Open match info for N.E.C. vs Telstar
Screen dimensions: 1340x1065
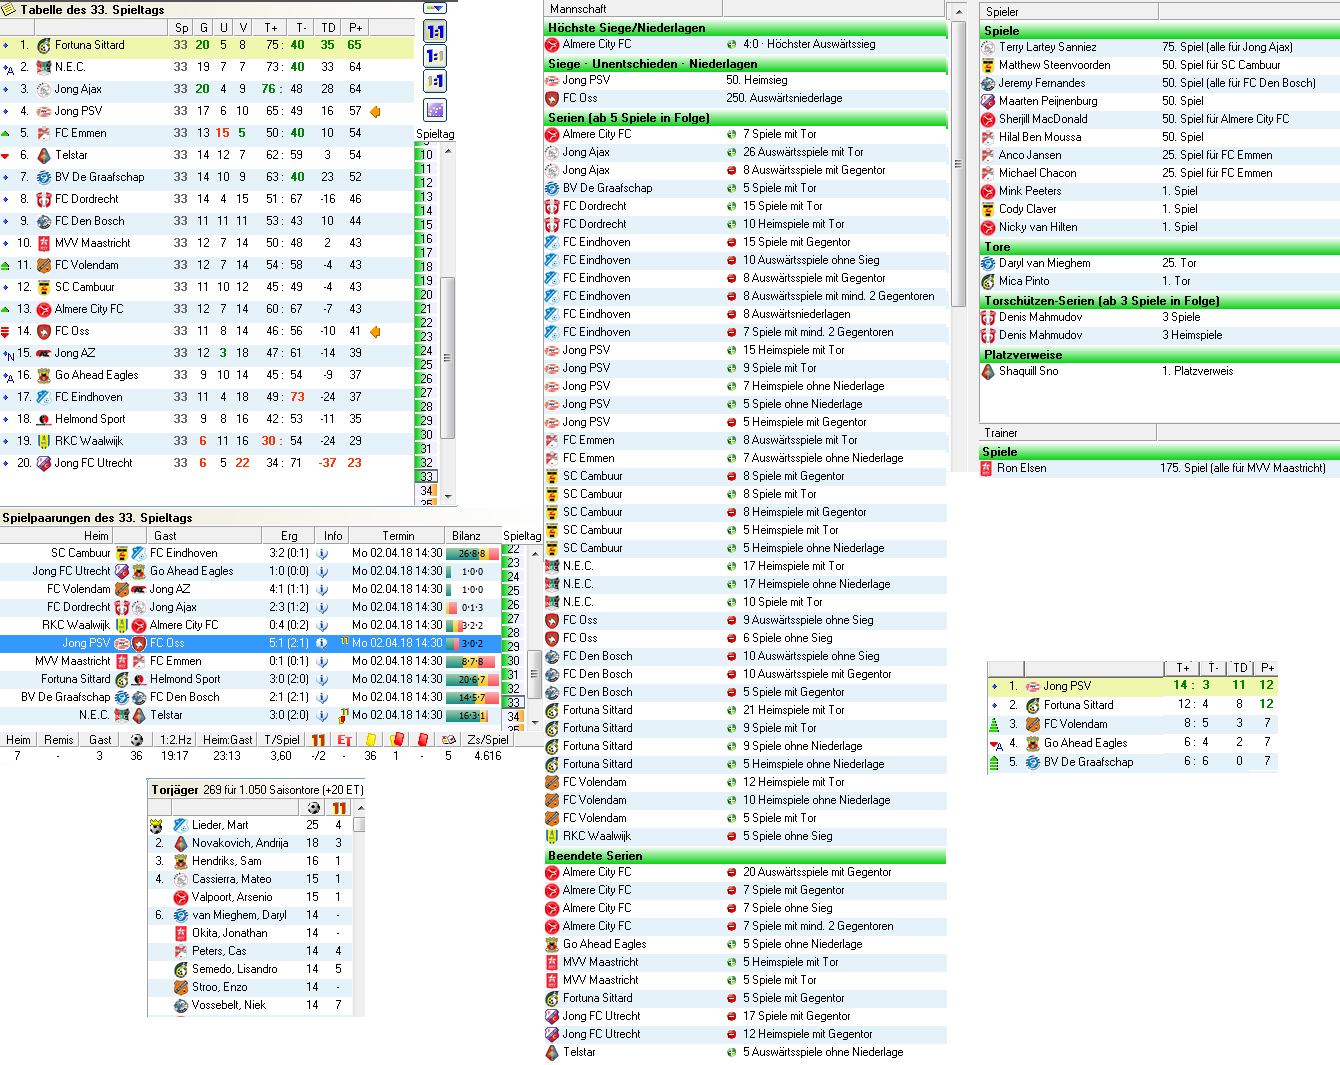click(x=322, y=715)
